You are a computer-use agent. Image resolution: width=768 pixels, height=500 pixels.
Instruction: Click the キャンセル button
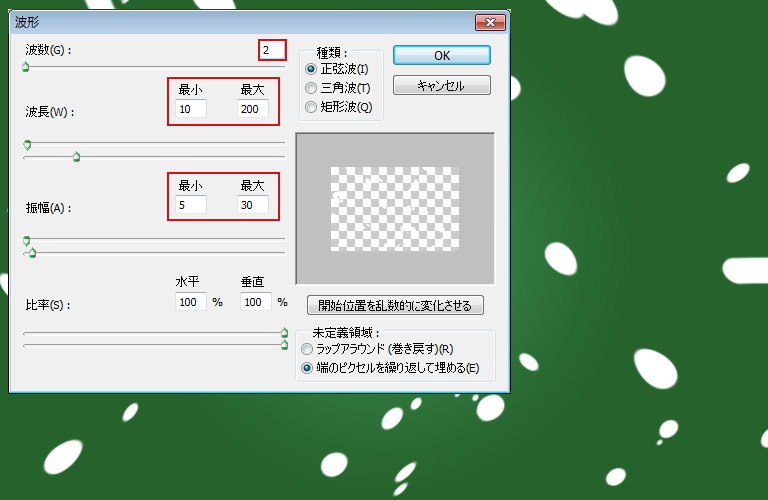coord(441,85)
